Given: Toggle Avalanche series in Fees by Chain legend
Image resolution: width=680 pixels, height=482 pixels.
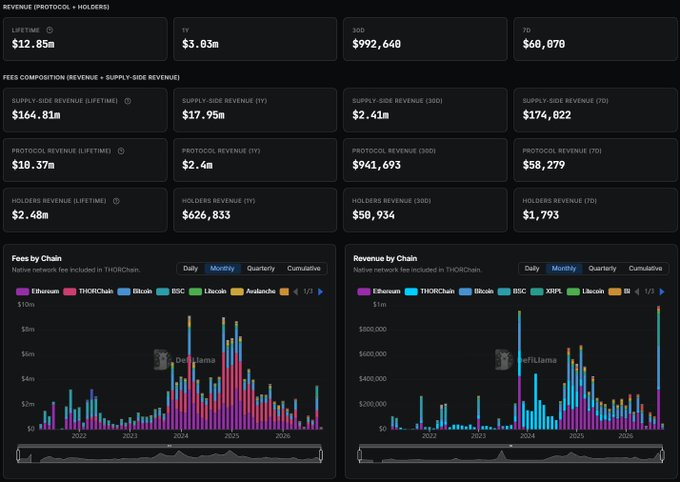Looking at the screenshot, I should click(x=253, y=291).
